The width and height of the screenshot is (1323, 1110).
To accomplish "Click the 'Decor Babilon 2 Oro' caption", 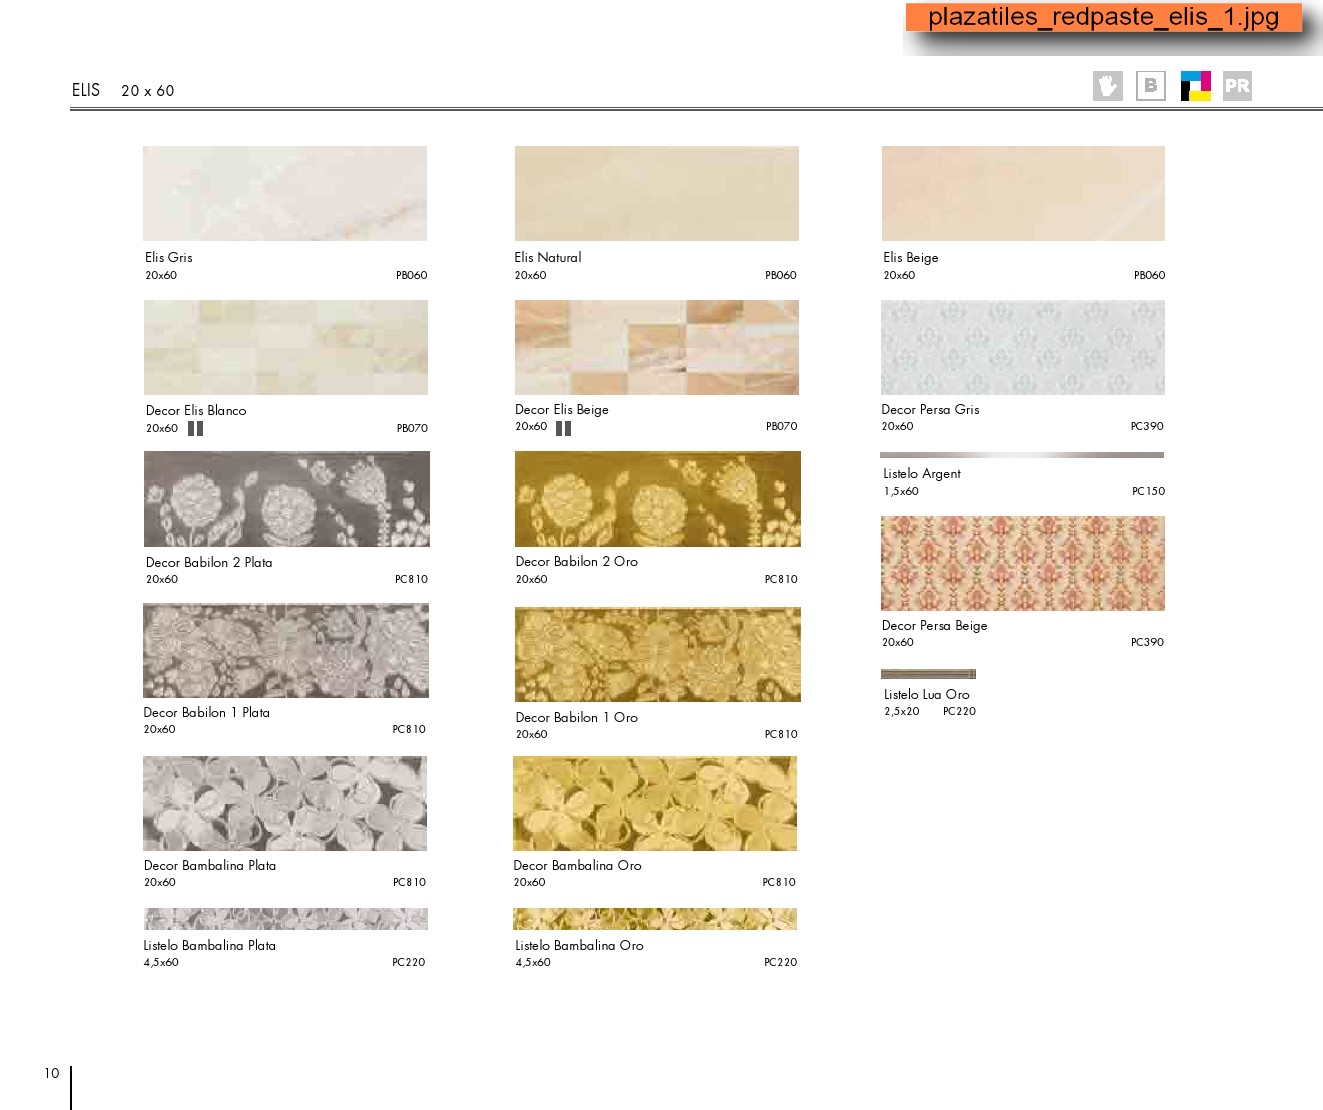I will (x=577, y=561).
